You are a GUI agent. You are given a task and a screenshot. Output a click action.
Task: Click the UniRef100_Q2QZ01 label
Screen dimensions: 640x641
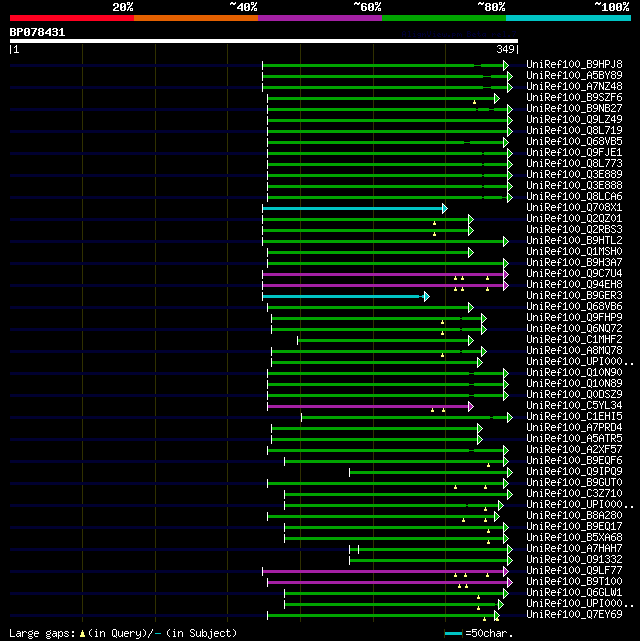(574, 219)
